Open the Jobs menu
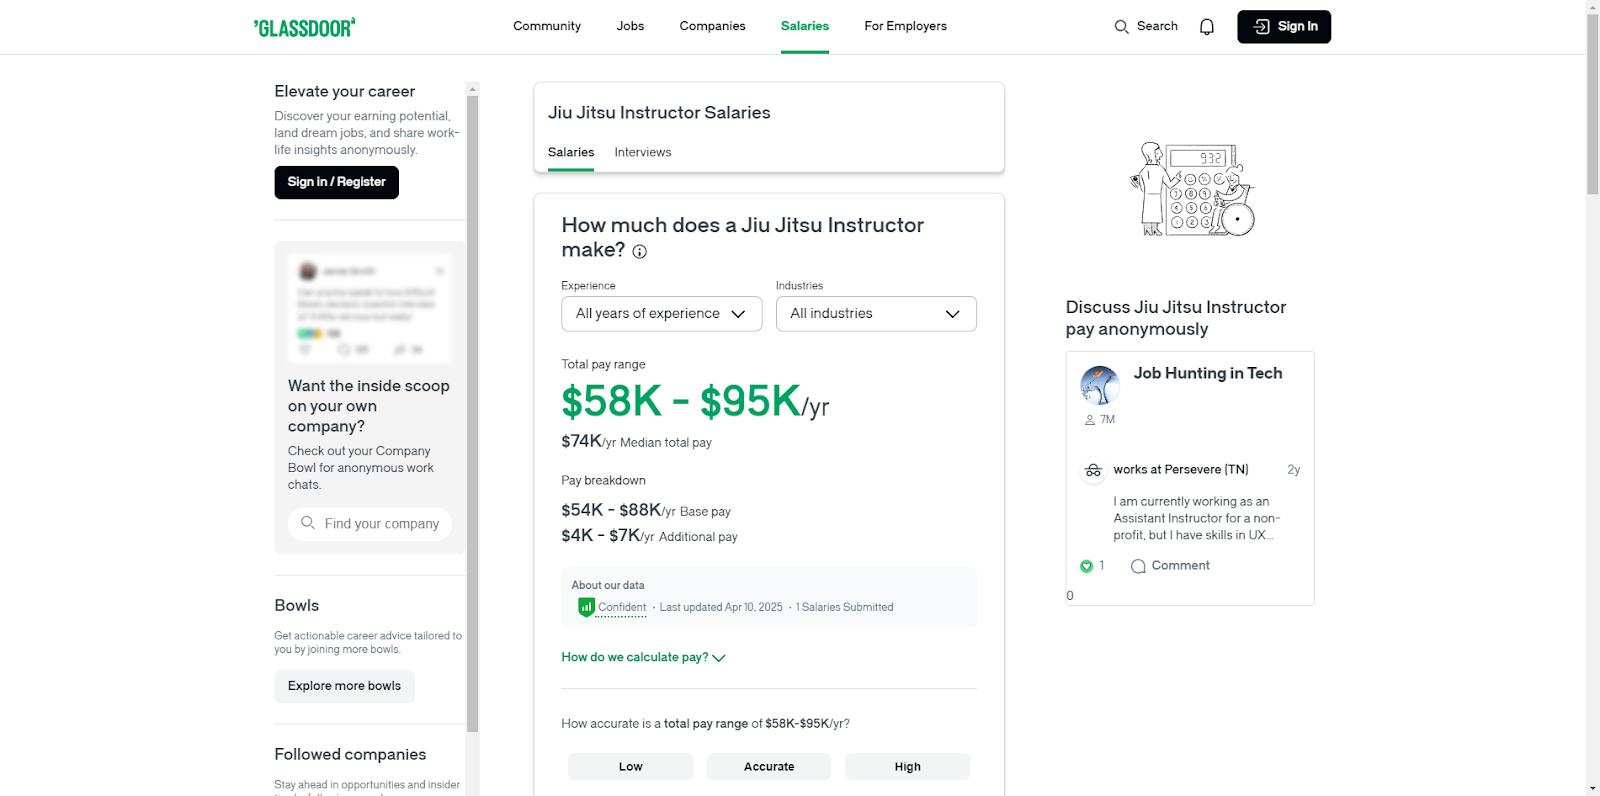The image size is (1600, 796). coord(630,26)
